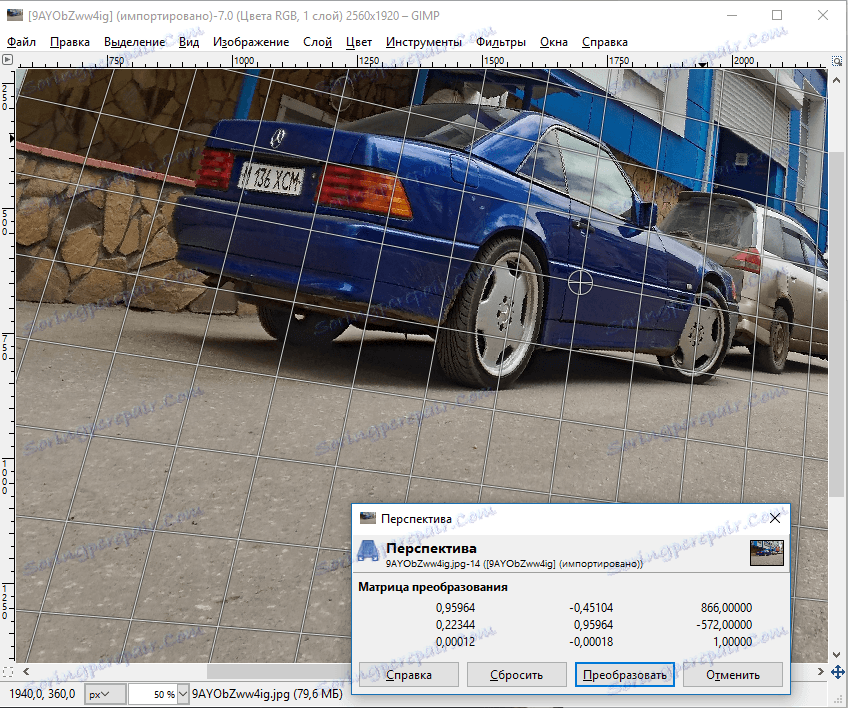Screen dimensions: 848x708
Task: Open the Файл menu
Action: 21,42
